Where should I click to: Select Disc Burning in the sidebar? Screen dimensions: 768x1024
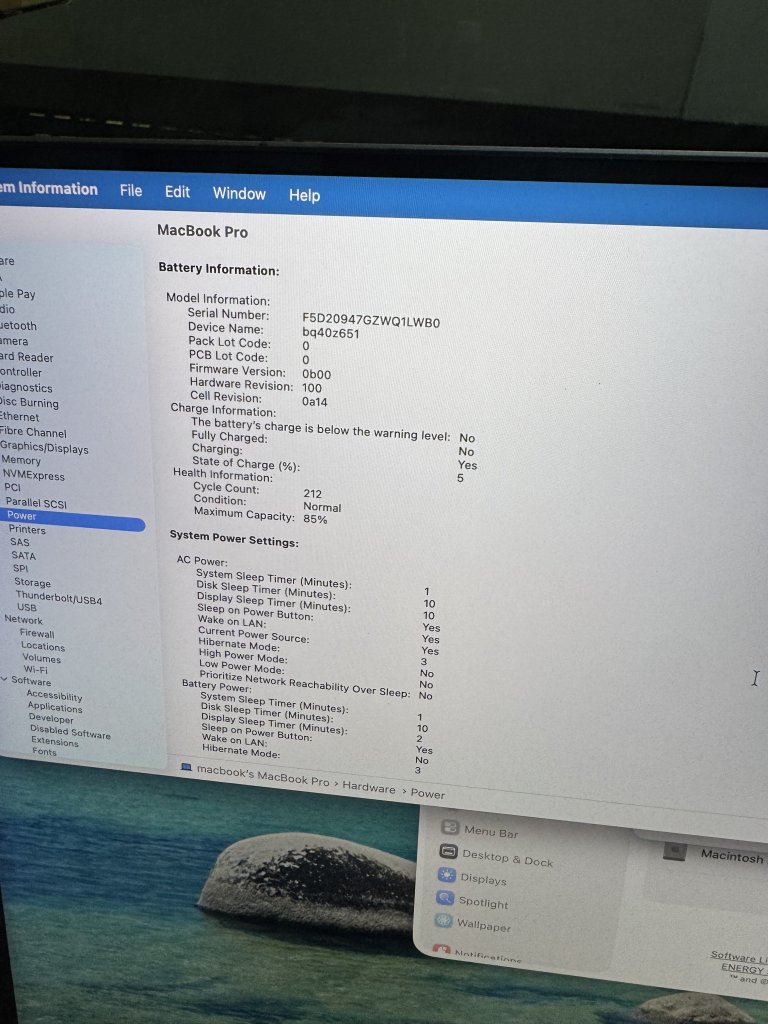click(29, 402)
